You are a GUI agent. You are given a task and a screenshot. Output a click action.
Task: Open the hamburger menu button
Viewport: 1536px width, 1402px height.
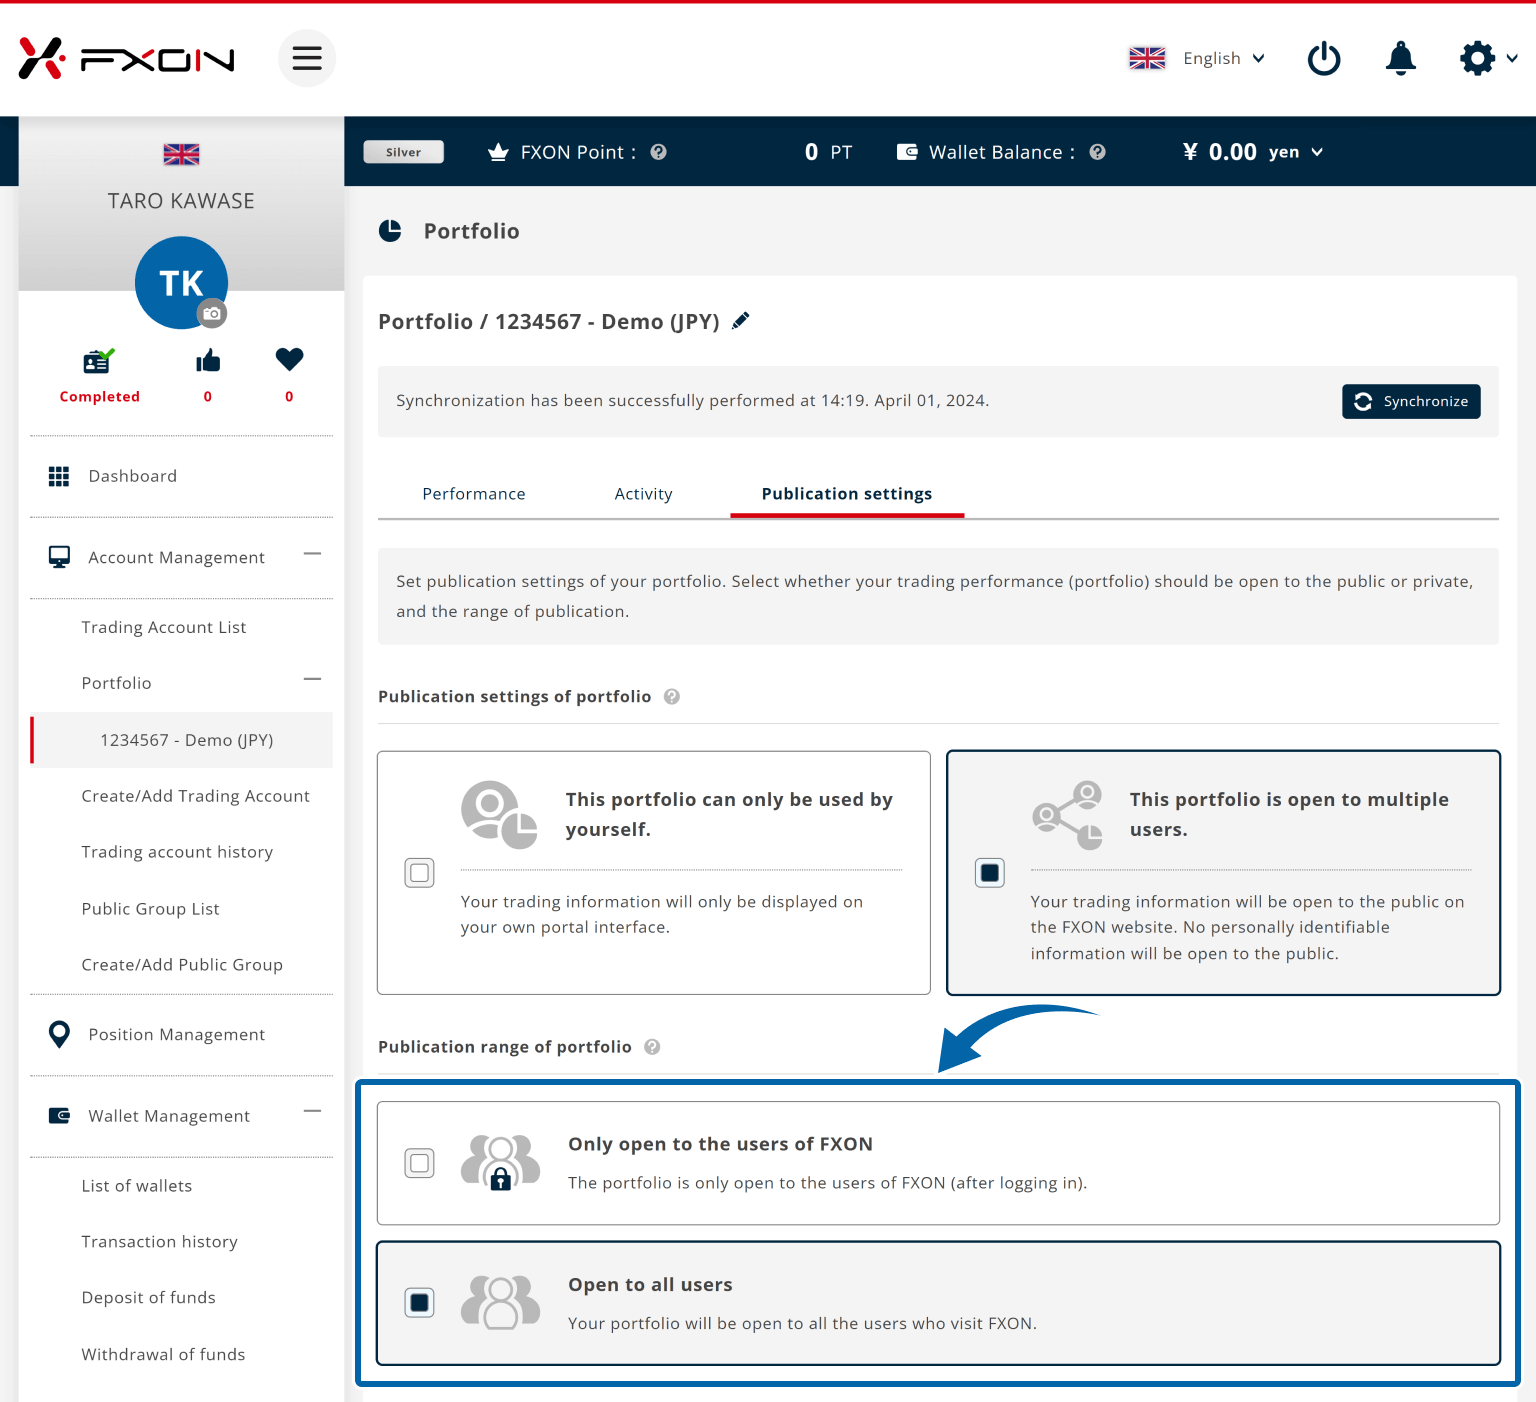pos(307,58)
